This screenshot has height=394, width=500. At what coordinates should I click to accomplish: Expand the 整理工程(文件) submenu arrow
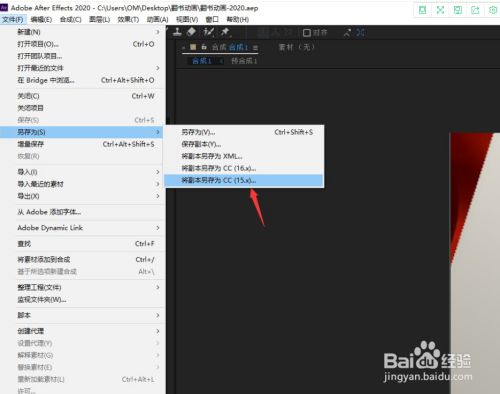coord(158,287)
